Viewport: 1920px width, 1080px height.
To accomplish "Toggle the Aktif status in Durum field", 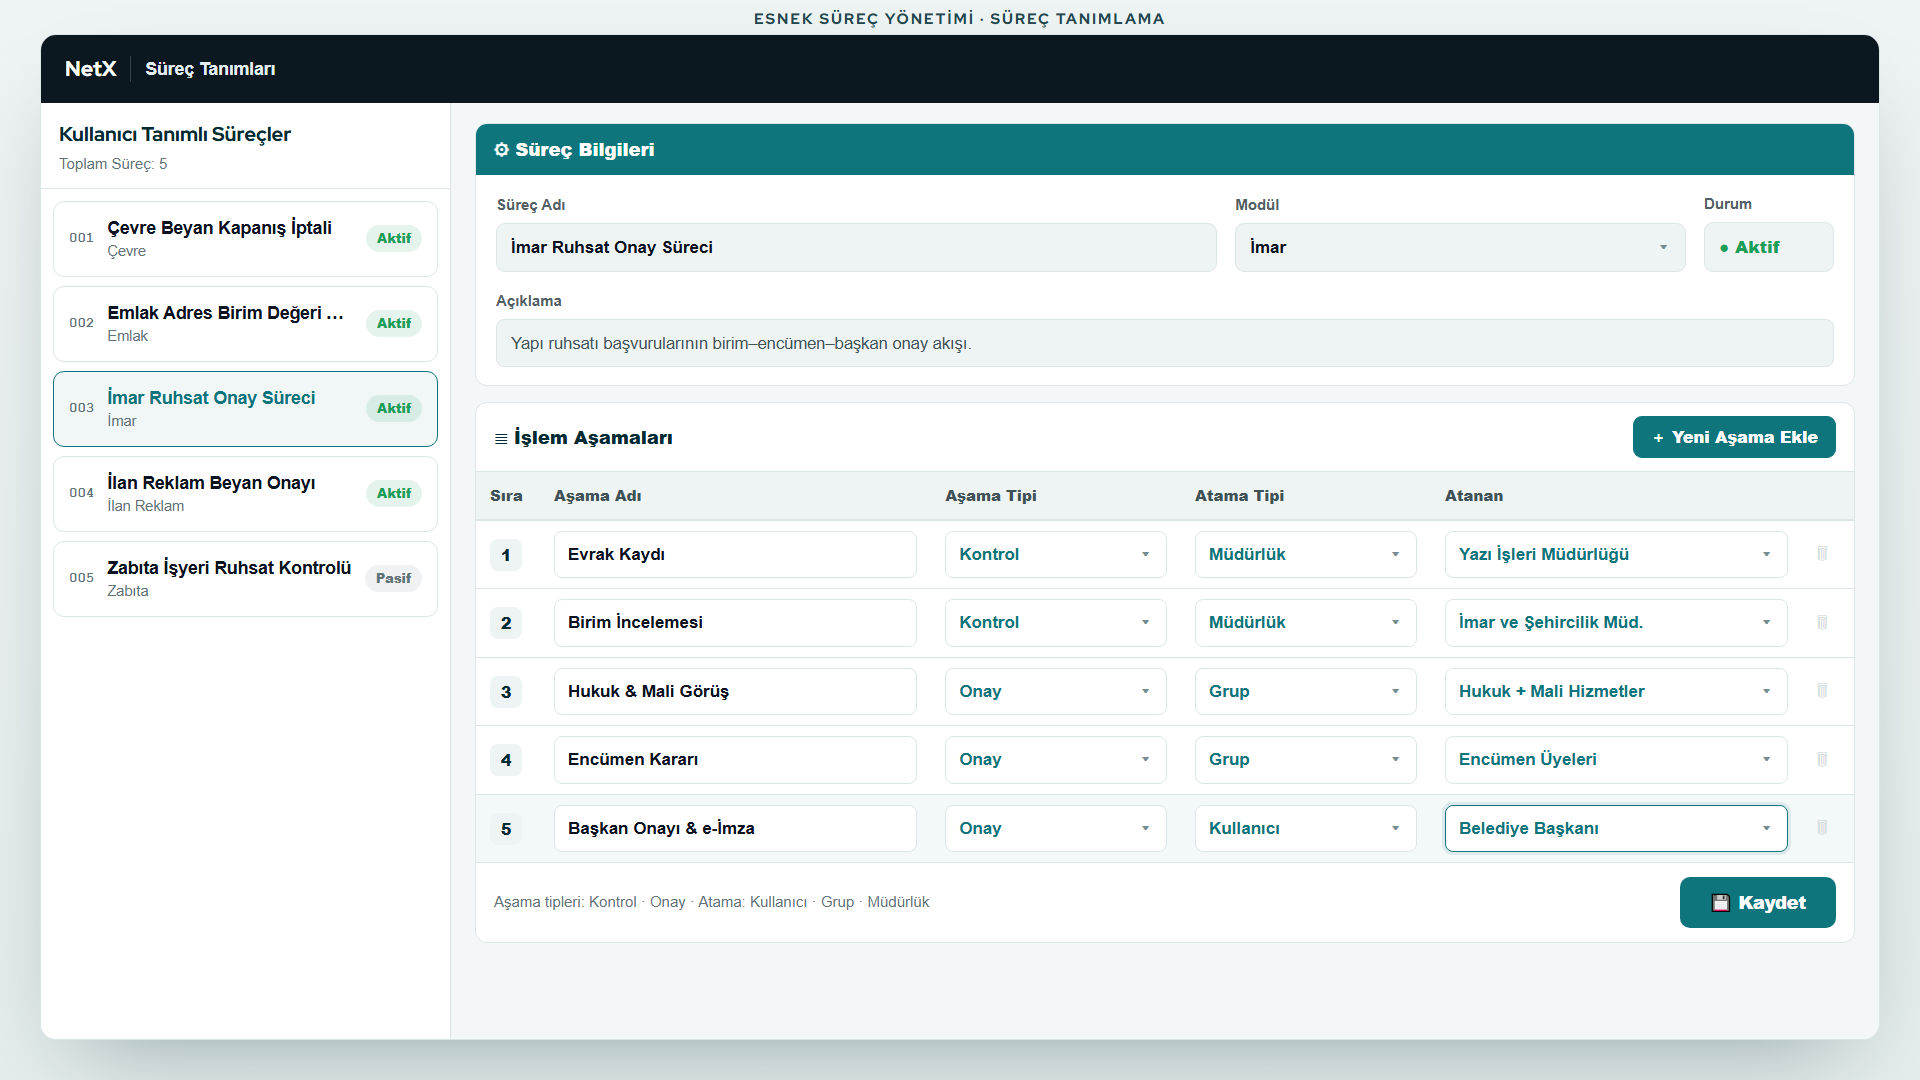I will click(1768, 247).
